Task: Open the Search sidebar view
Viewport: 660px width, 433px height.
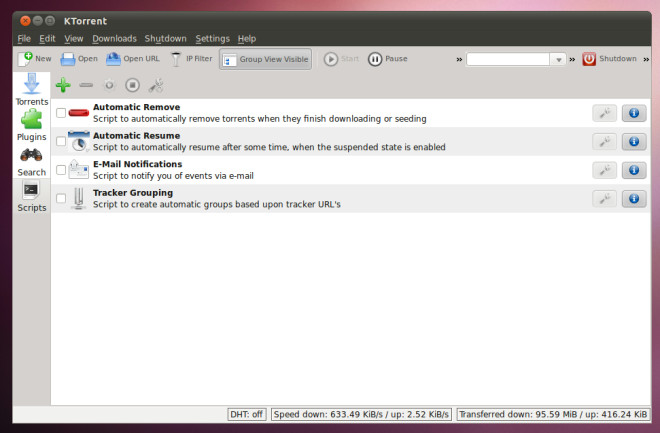Action: (x=32, y=162)
